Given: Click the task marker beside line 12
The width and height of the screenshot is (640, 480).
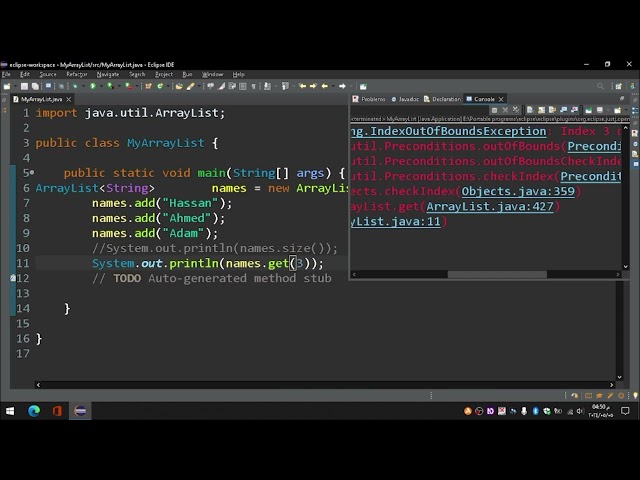Looking at the screenshot, I should (13, 278).
